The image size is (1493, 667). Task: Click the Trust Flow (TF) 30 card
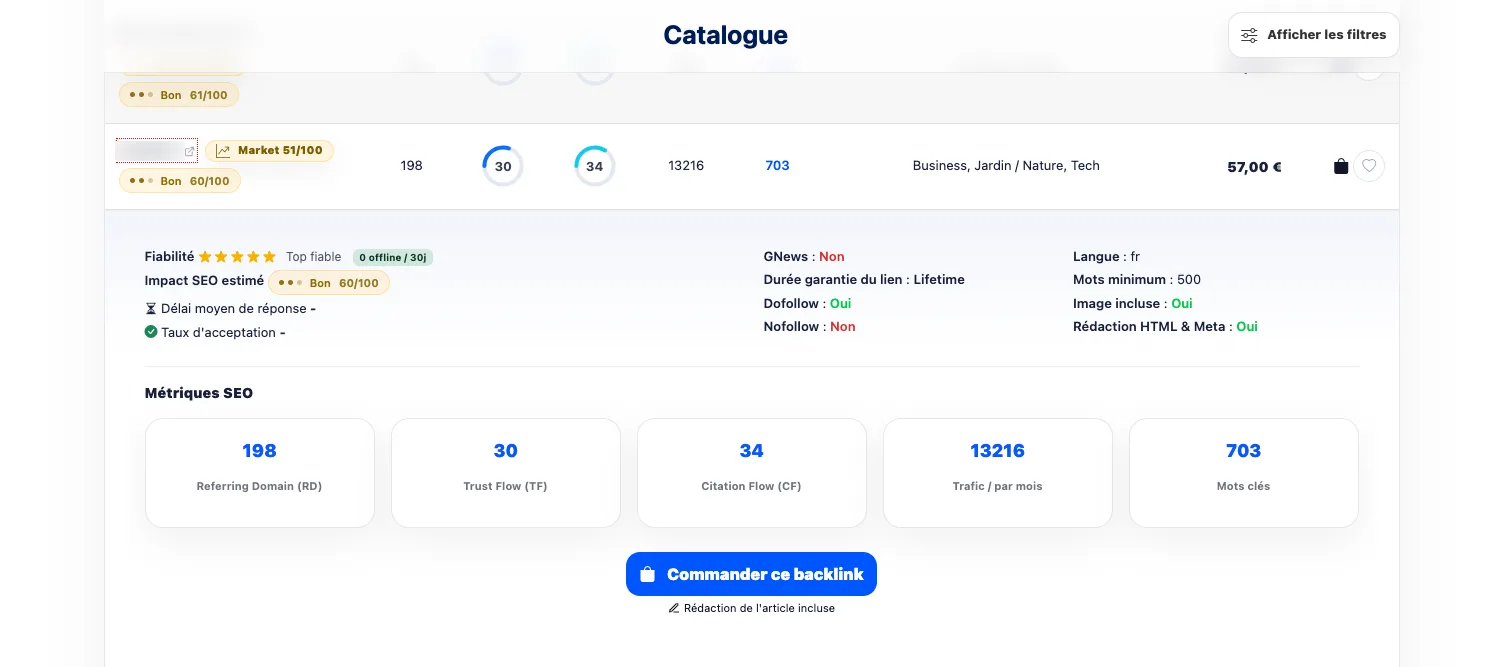tap(506, 472)
